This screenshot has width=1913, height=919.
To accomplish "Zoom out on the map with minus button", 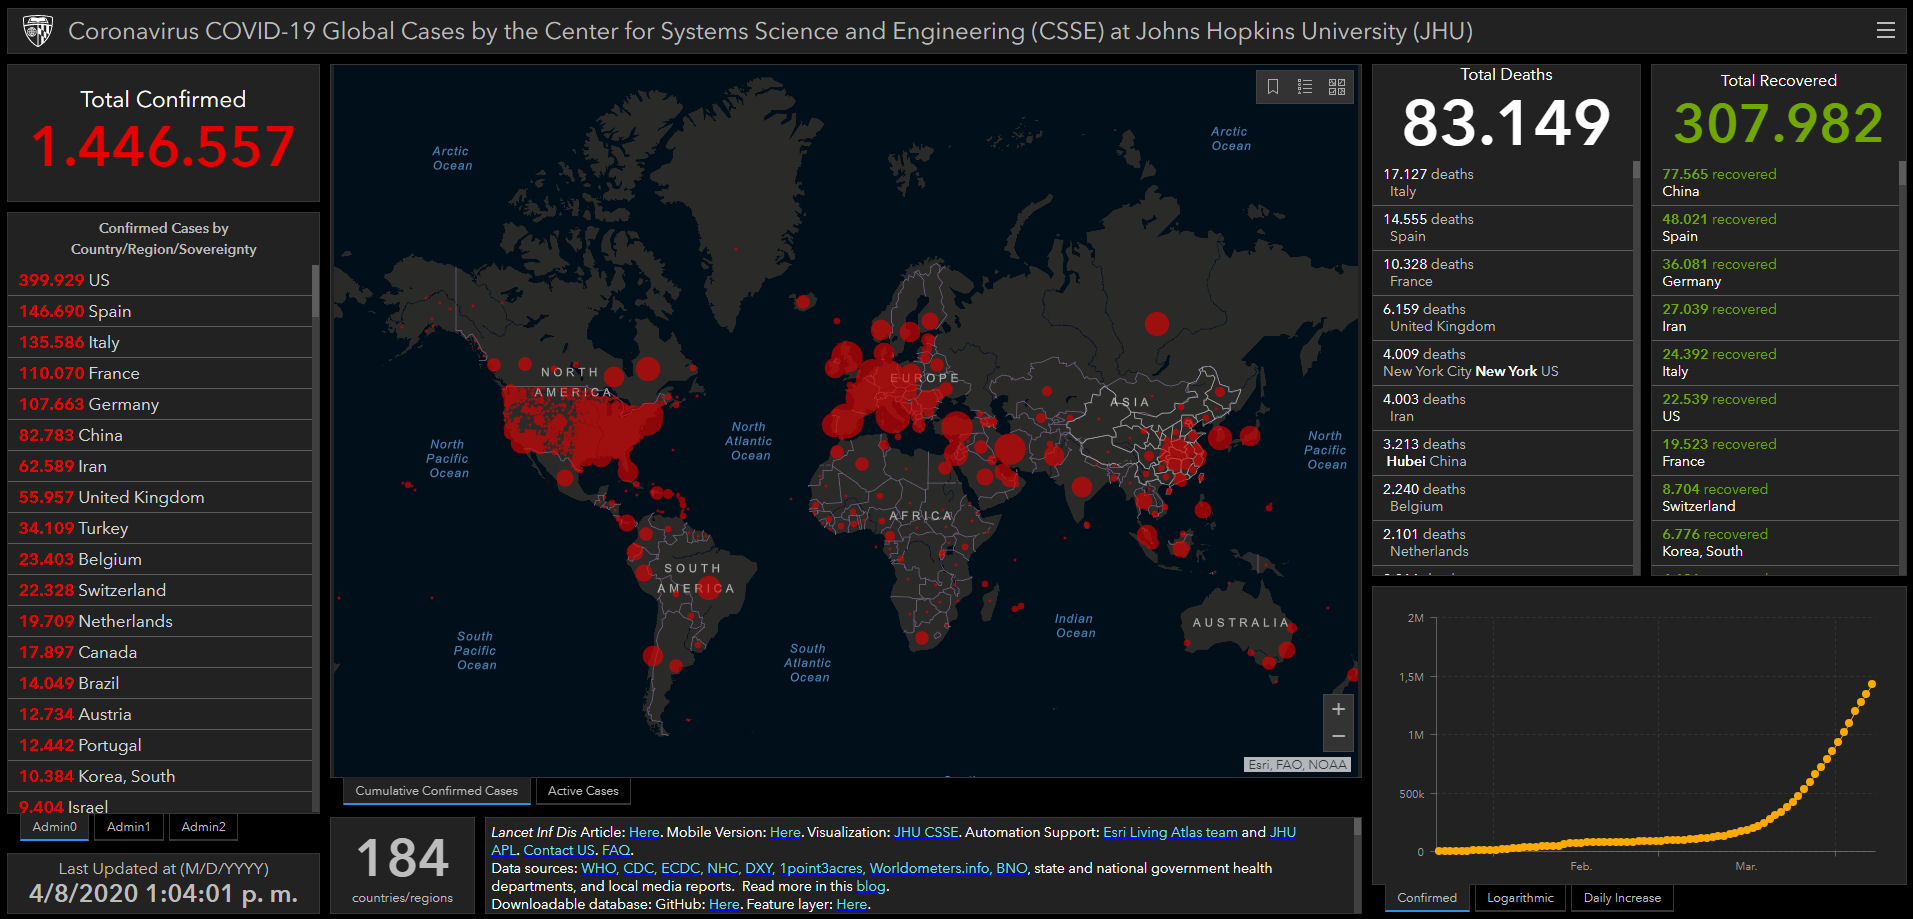I will pyautogui.click(x=1338, y=737).
